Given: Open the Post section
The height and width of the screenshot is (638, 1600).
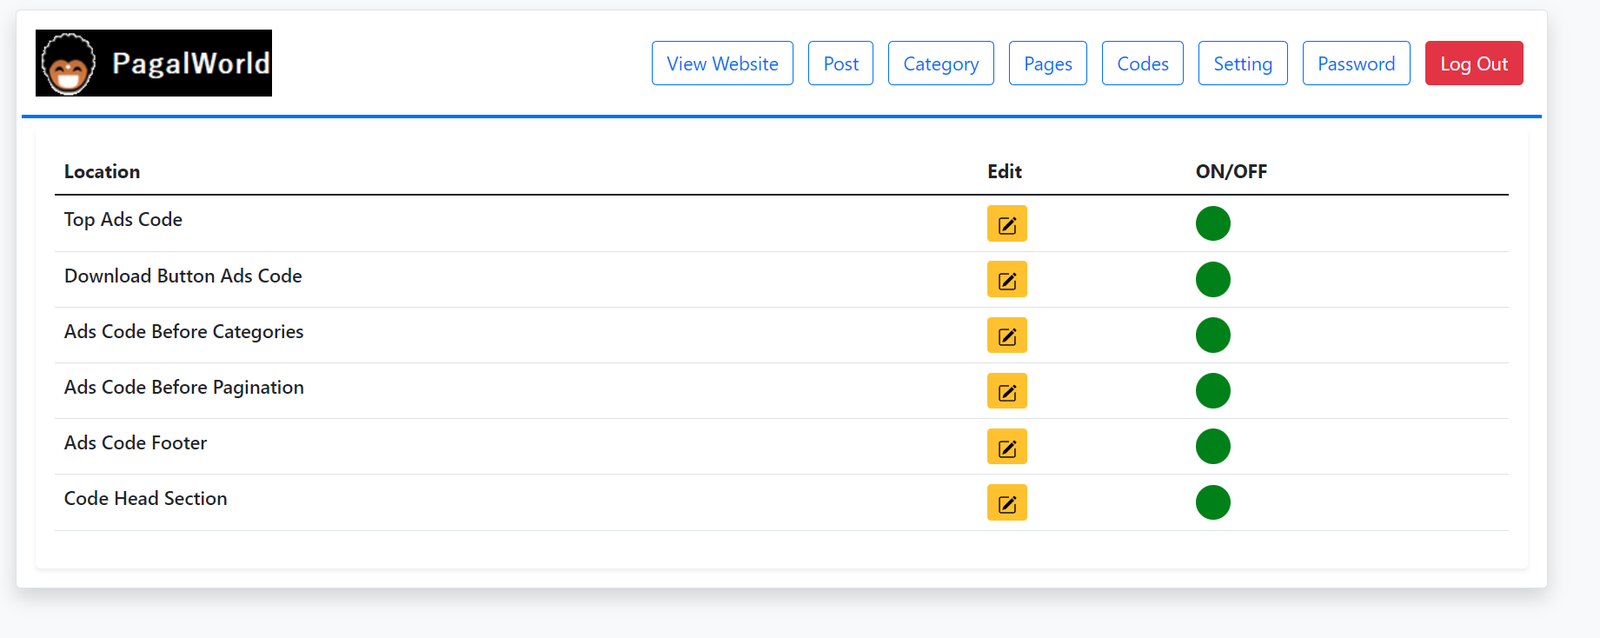Looking at the screenshot, I should 840,63.
